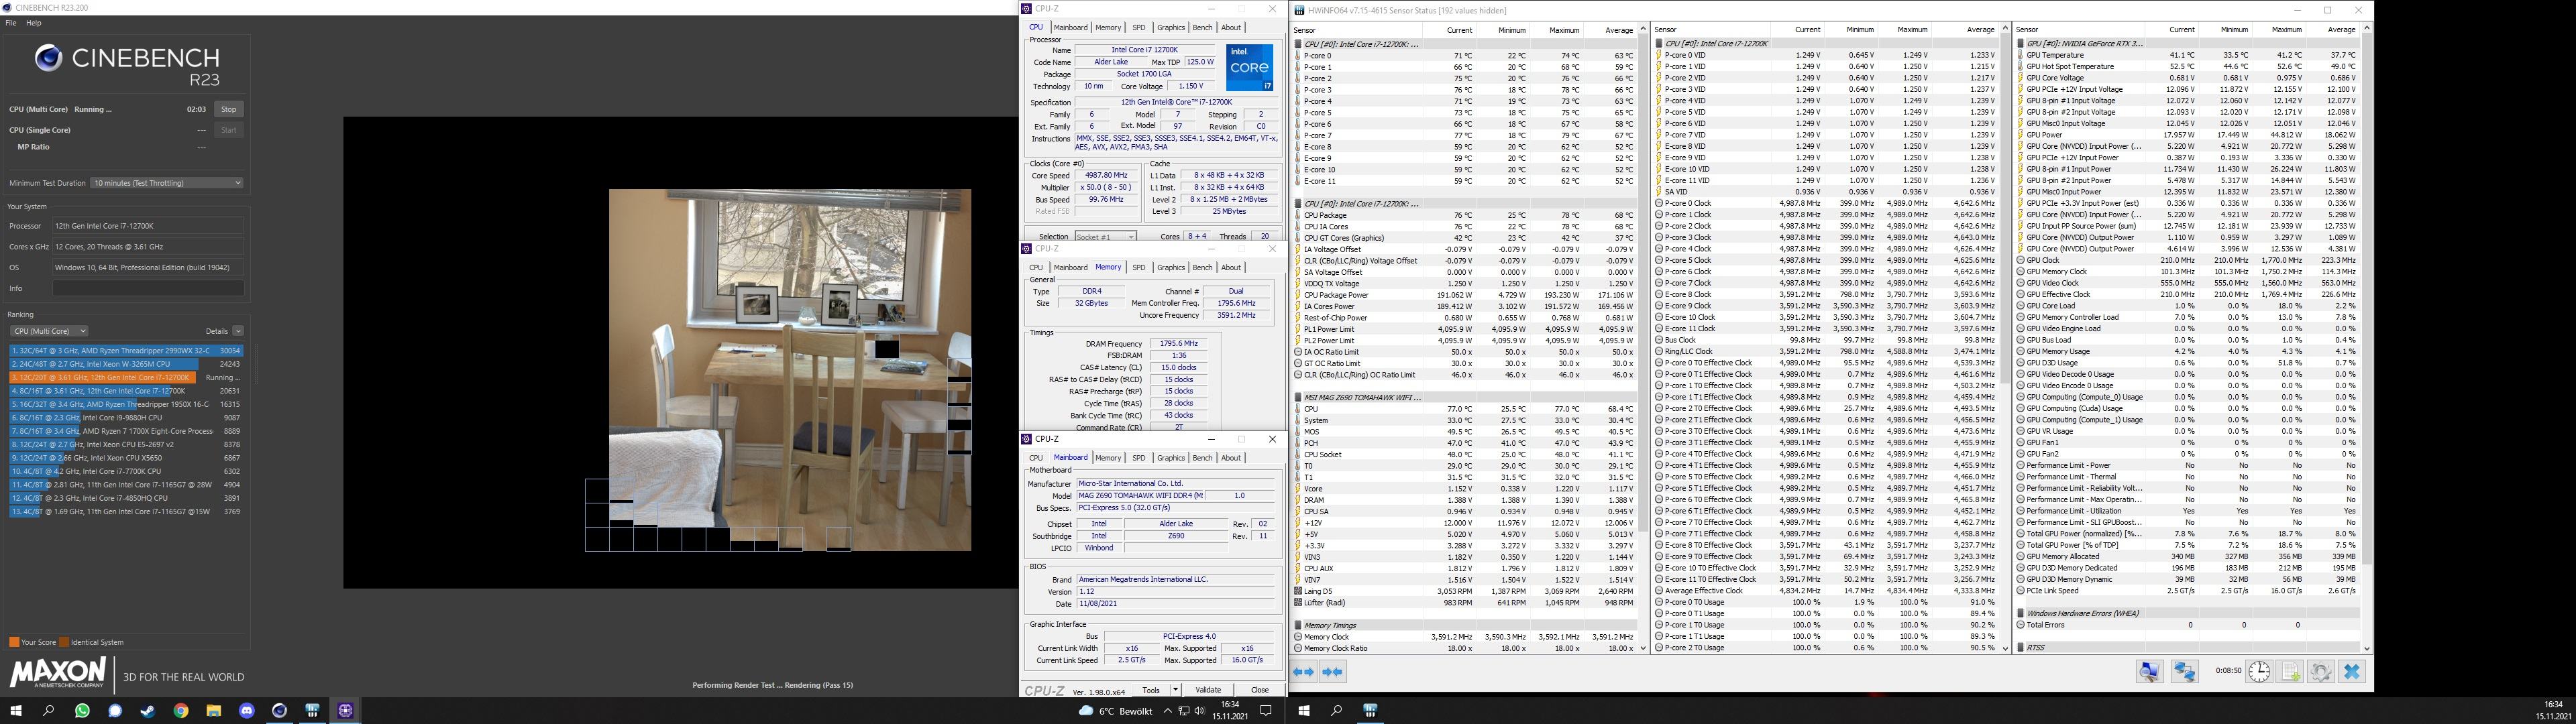
Task: Click HWiNFO icon on the right monitor taskbar
Action: (1370, 711)
